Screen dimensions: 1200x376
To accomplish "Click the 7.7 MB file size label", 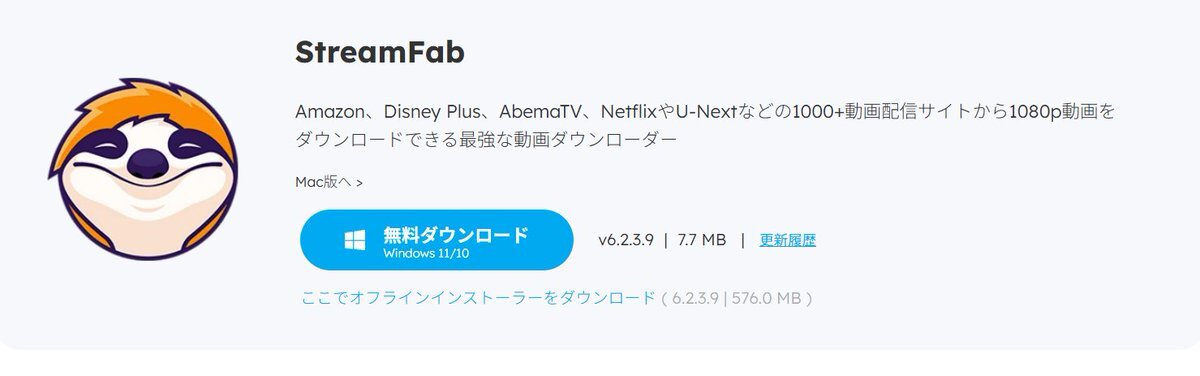I will [701, 240].
